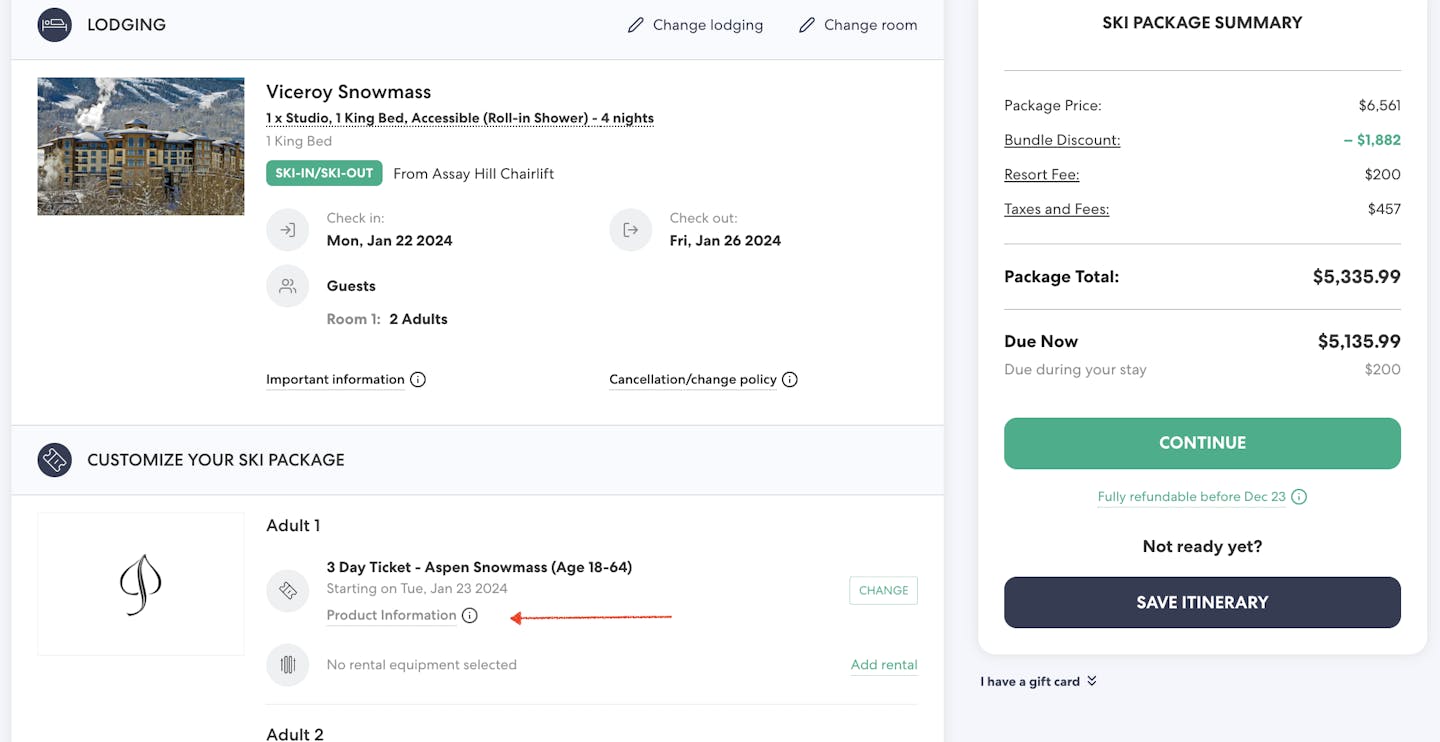The height and width of the screenshot is (742, 1440).
Task: Click the CHANGE button for Adult 1 ticket
Action: click(883, 591)
